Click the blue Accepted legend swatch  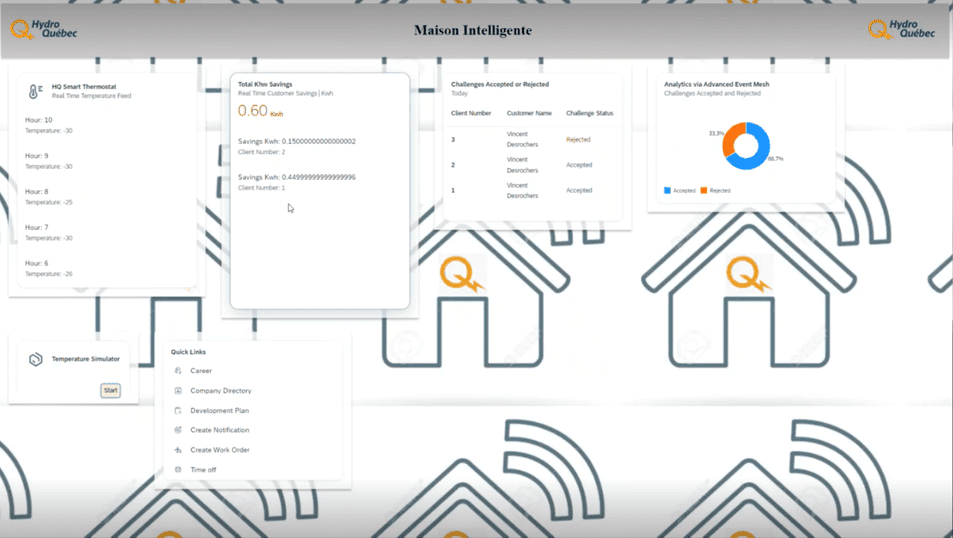coord(667,190)
